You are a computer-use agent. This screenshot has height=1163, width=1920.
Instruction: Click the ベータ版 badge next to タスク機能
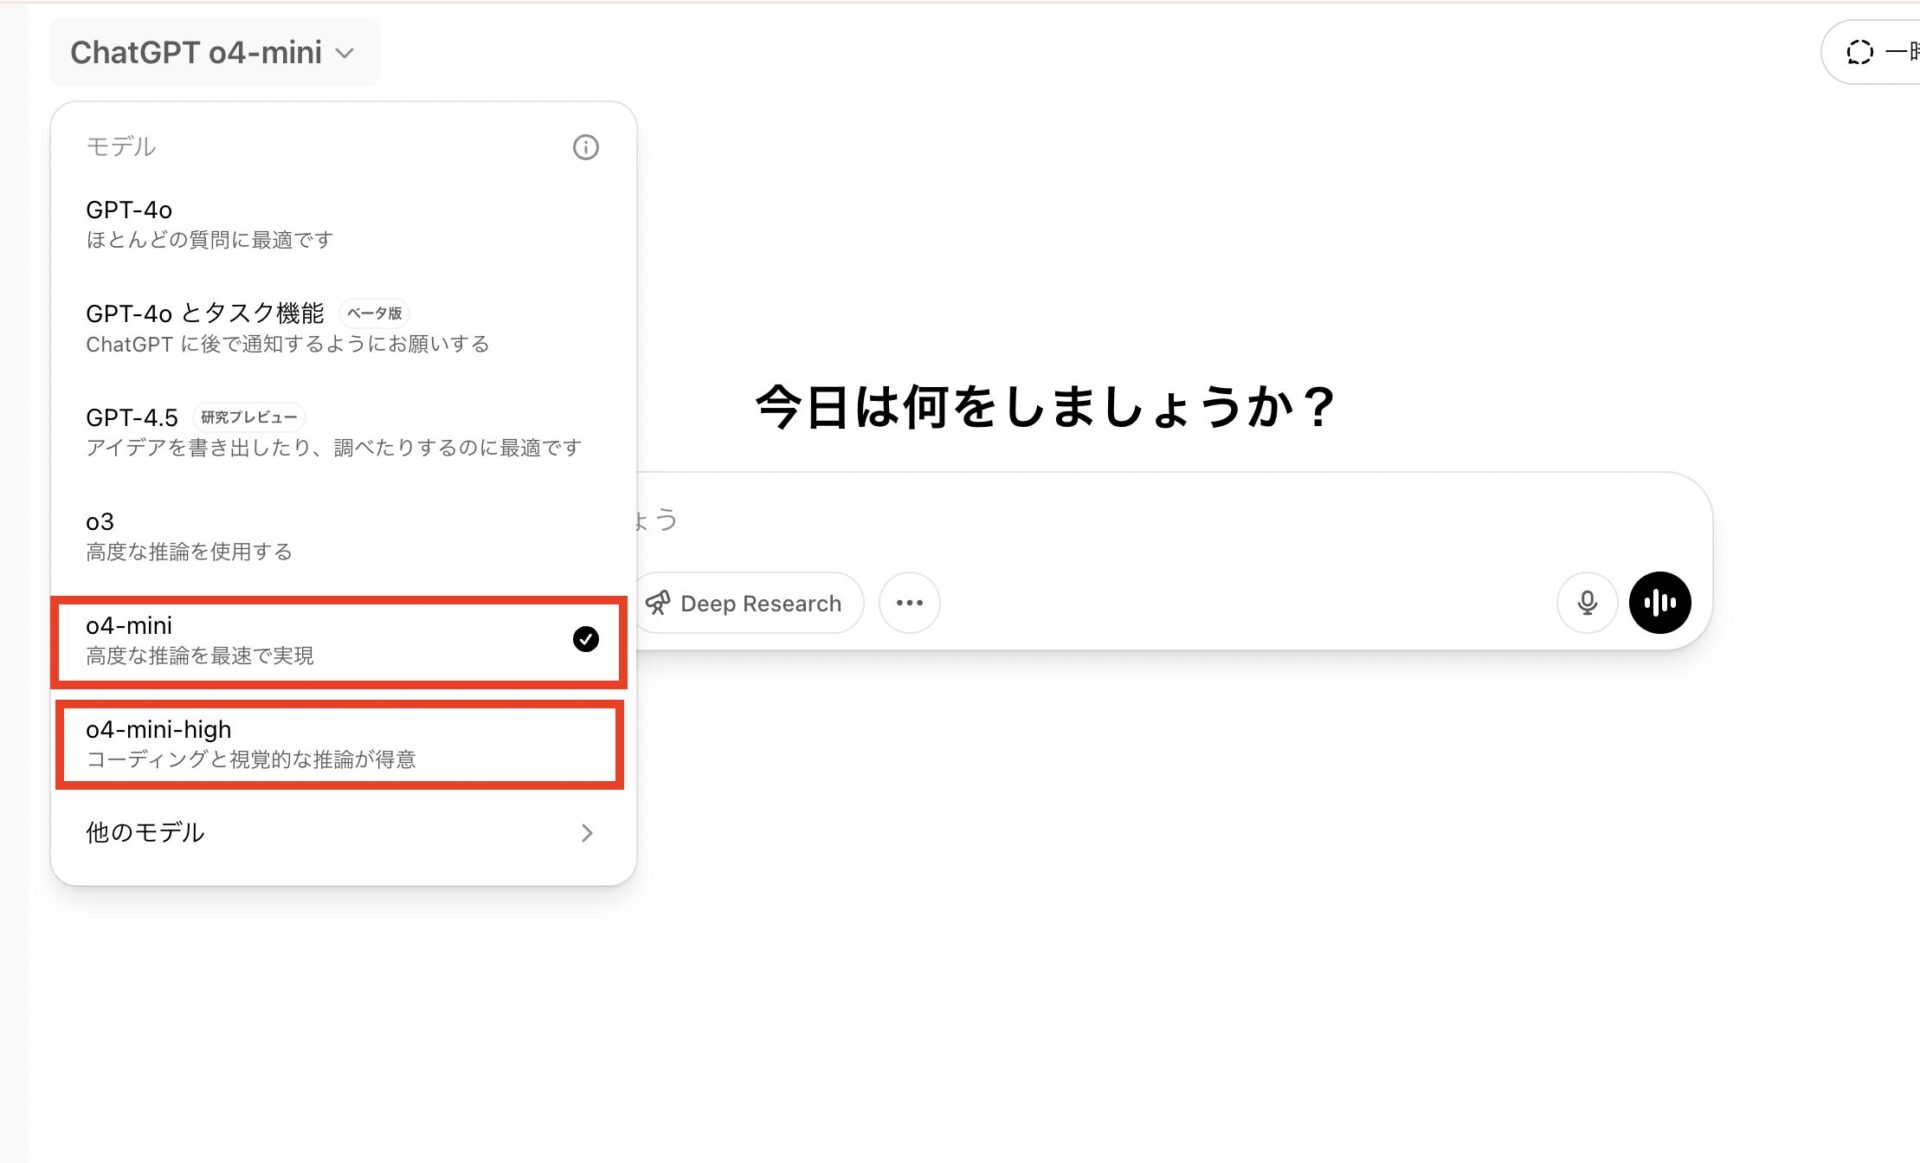(374, 313)
